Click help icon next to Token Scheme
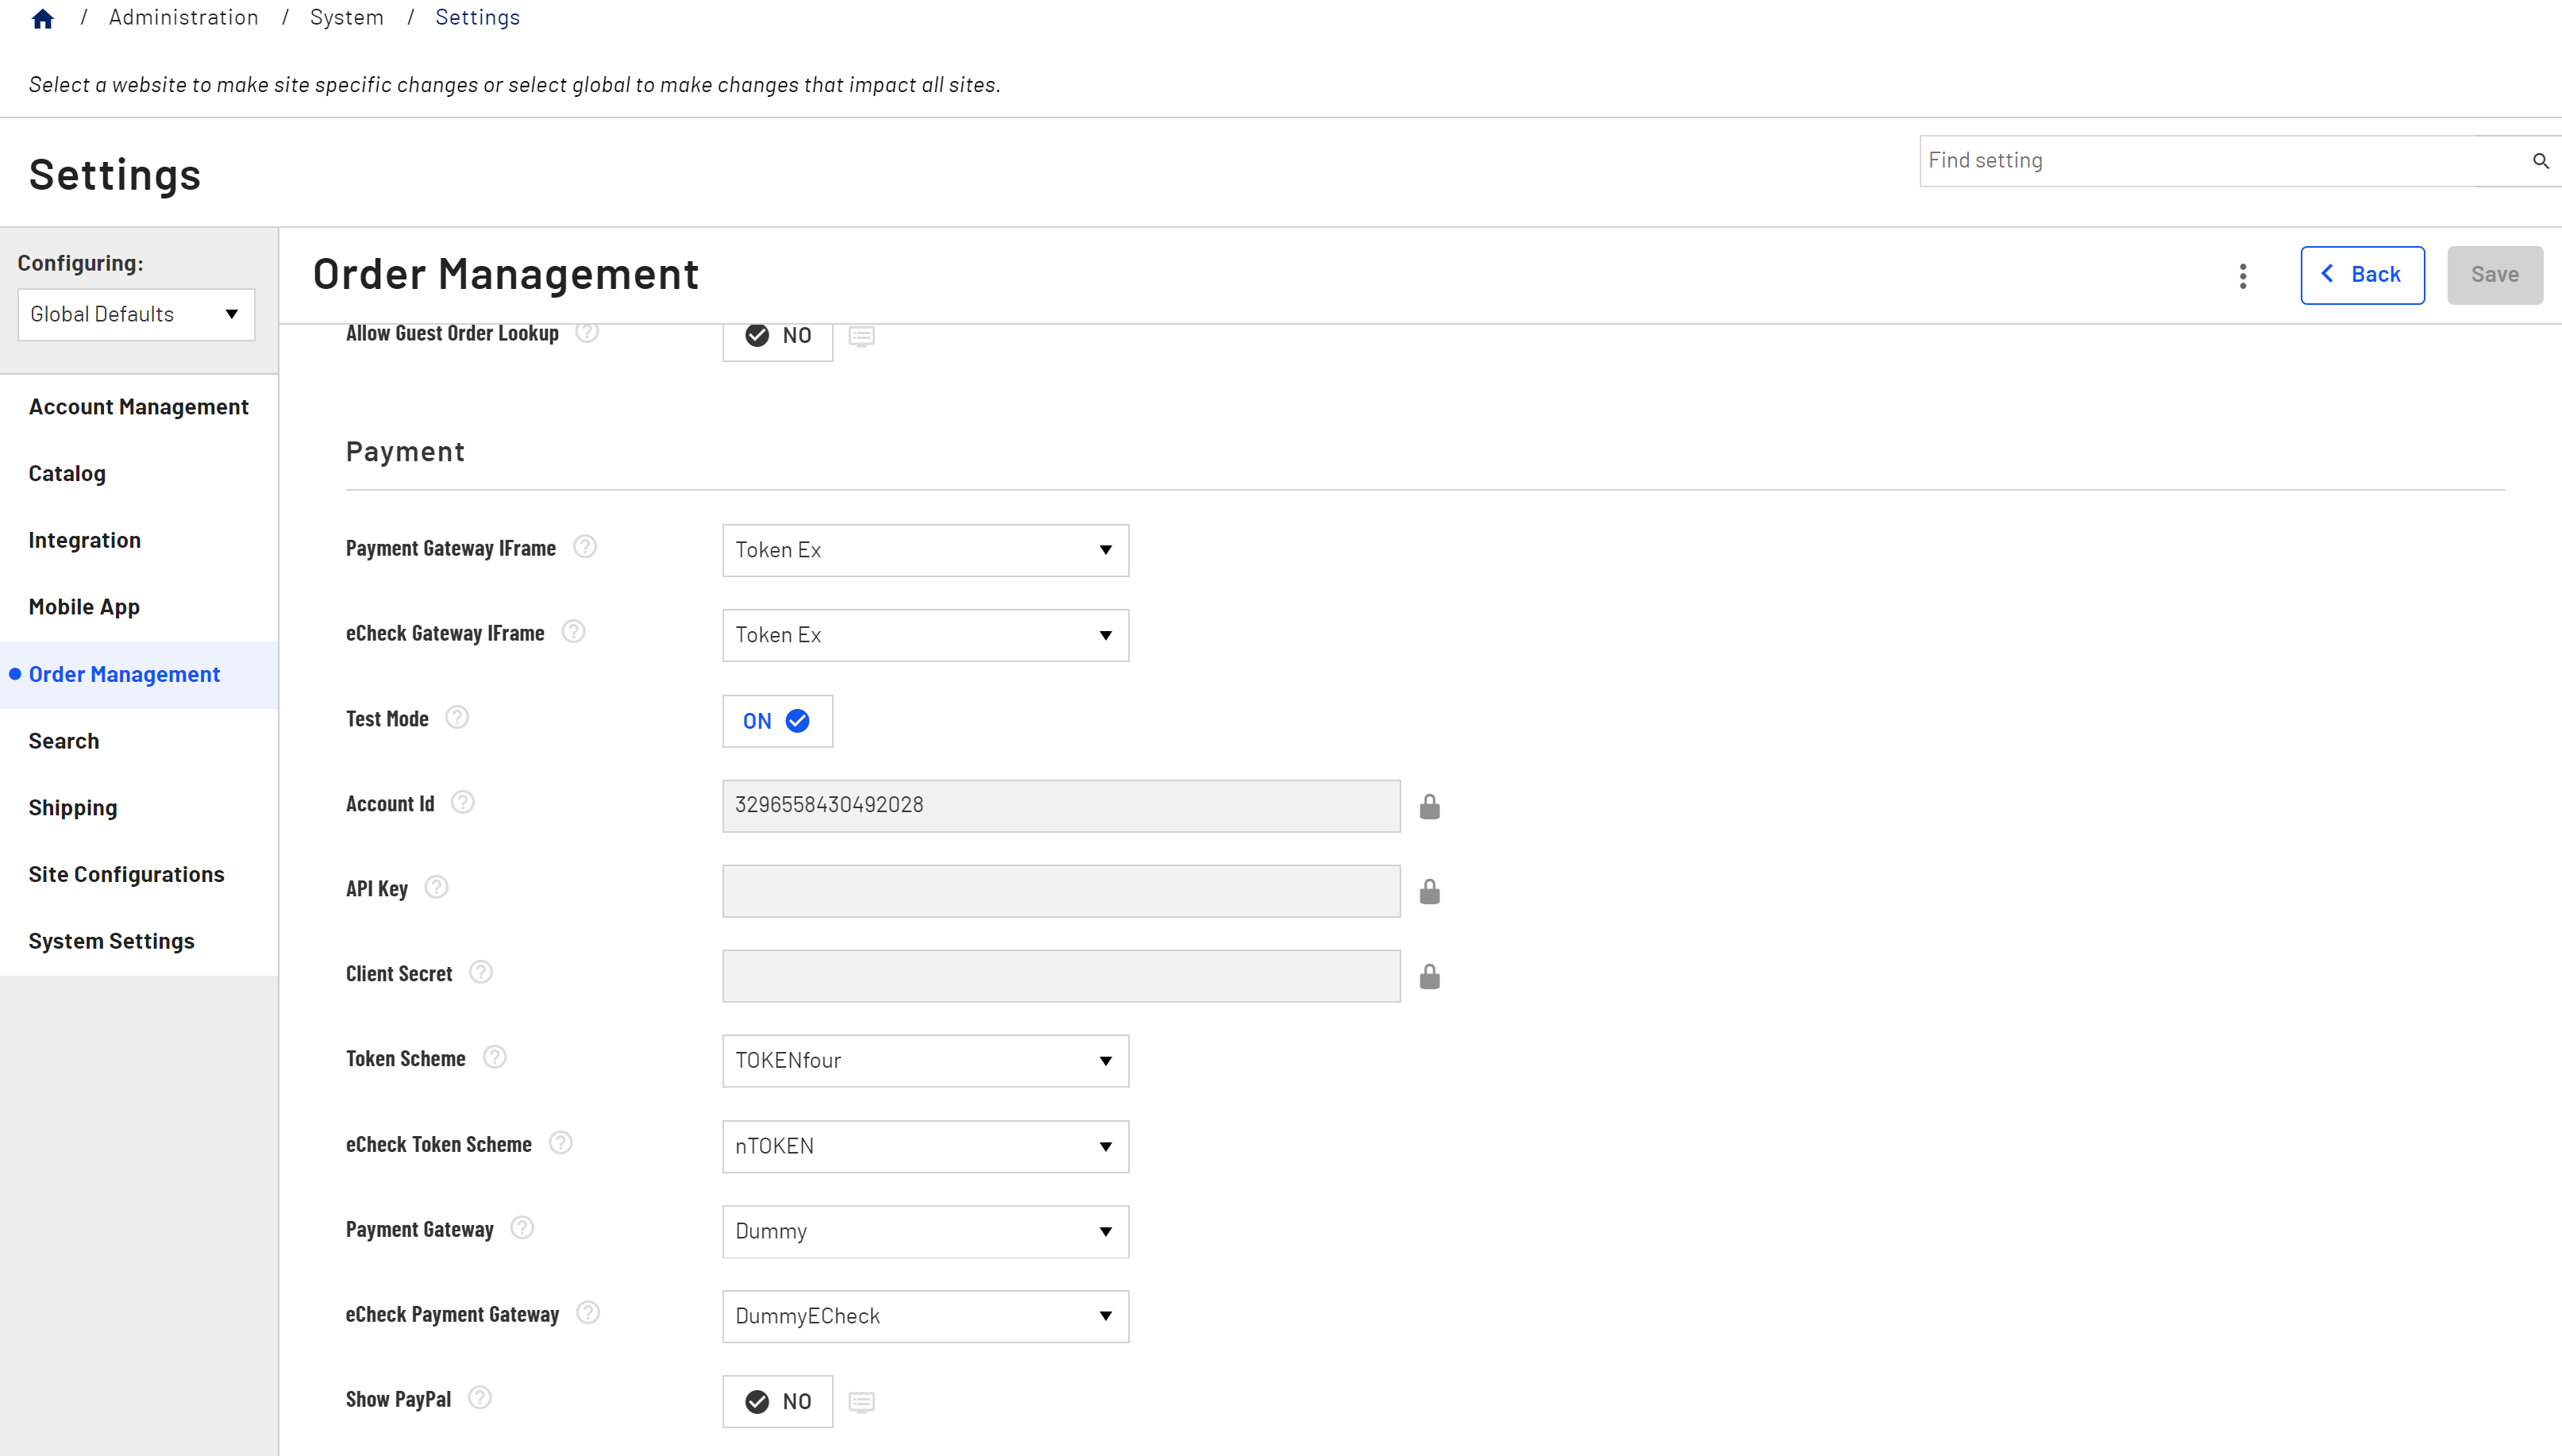The width and height of the screenshot is (2562, 1456). point(495,1057)
